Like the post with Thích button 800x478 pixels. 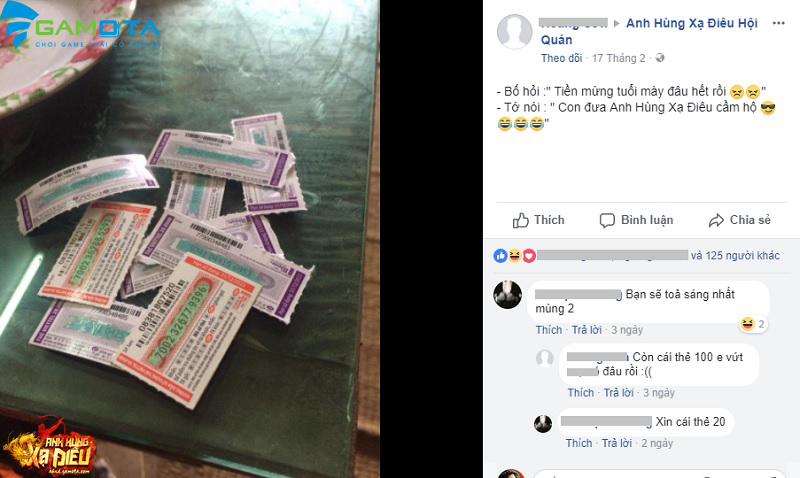(x=538, y=220)
